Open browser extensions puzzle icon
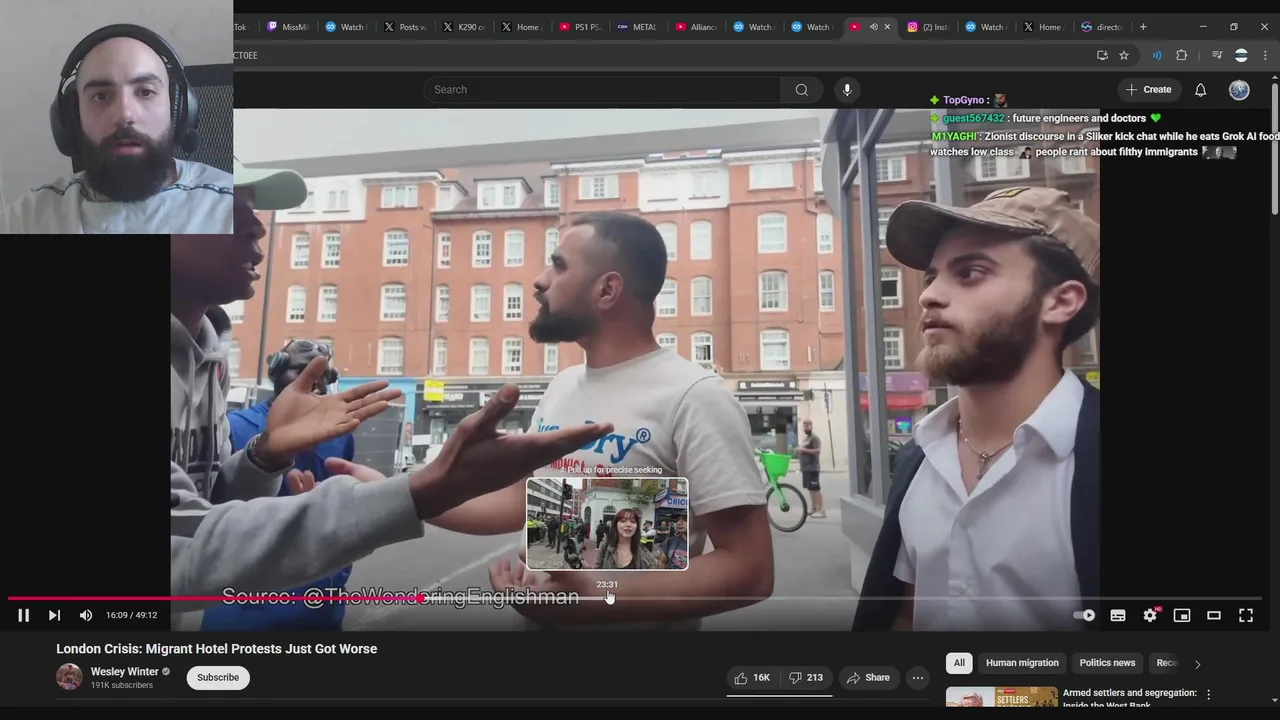The image size is (1280, 720). pyautogui.click(x=1181, y=55)
